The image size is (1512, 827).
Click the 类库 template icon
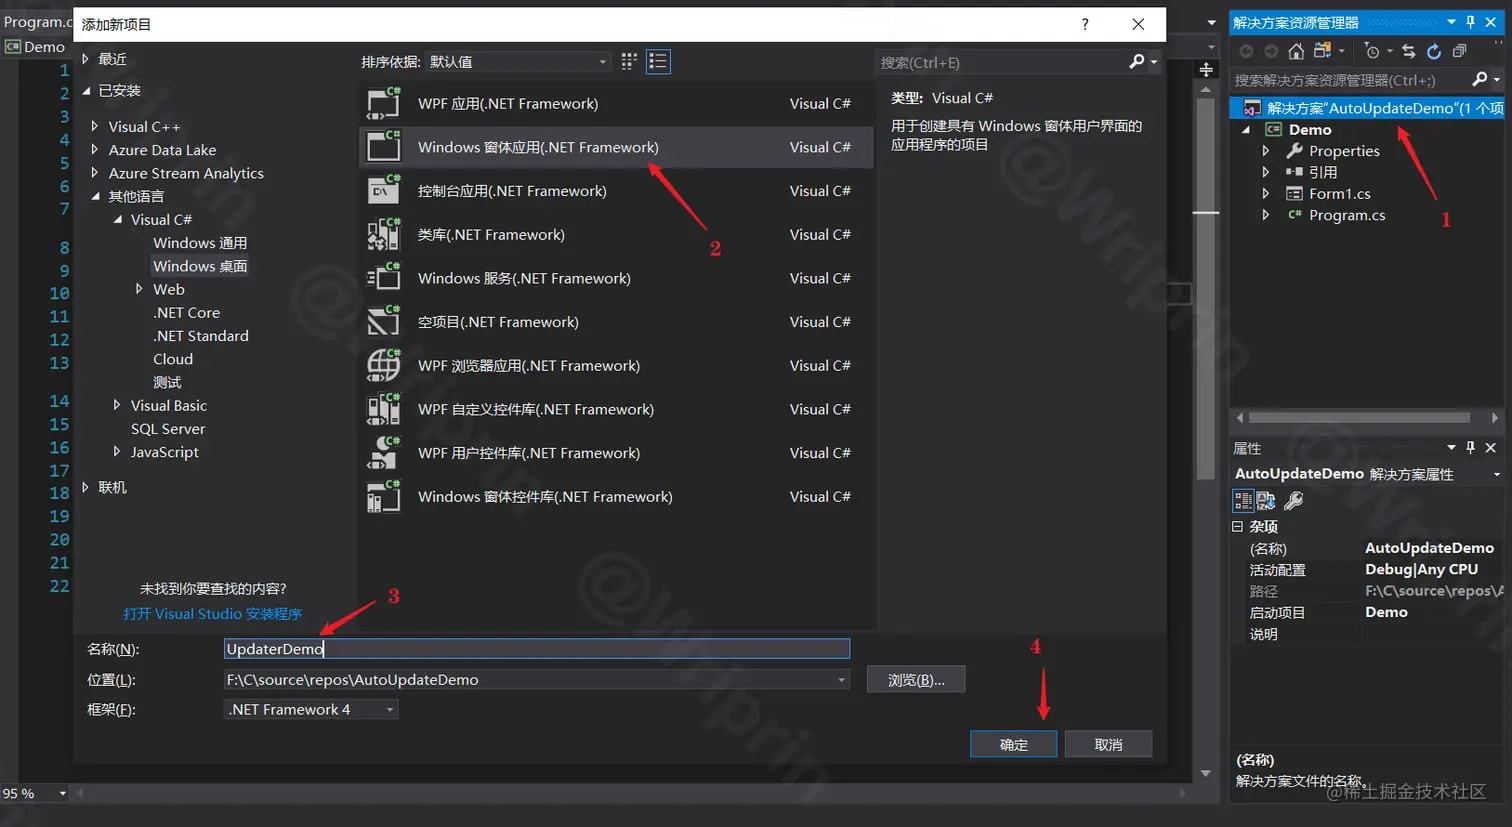384,234
